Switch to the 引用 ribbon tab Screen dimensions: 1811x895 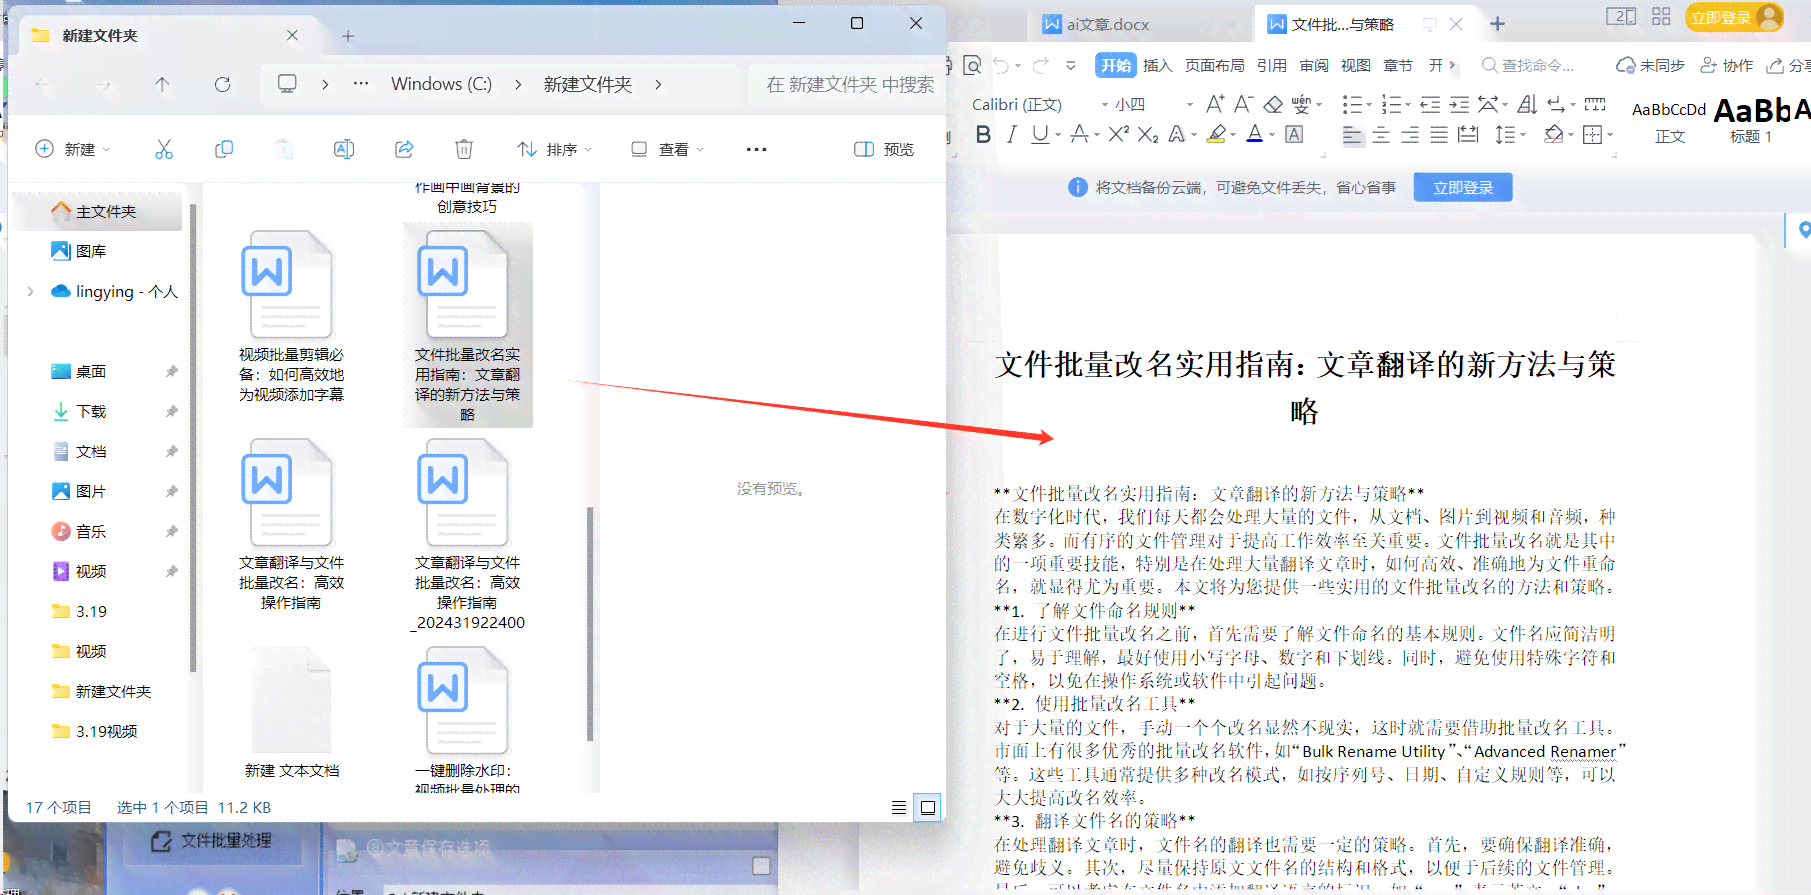[x=1272, y=65]
